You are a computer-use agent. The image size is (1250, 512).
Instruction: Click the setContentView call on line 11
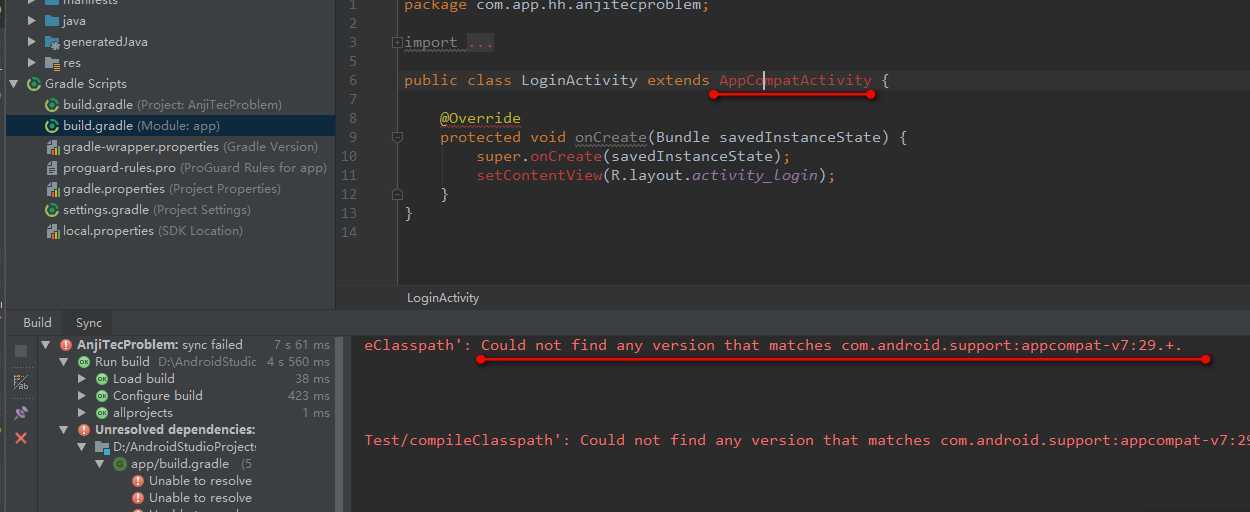click(656, 175)
